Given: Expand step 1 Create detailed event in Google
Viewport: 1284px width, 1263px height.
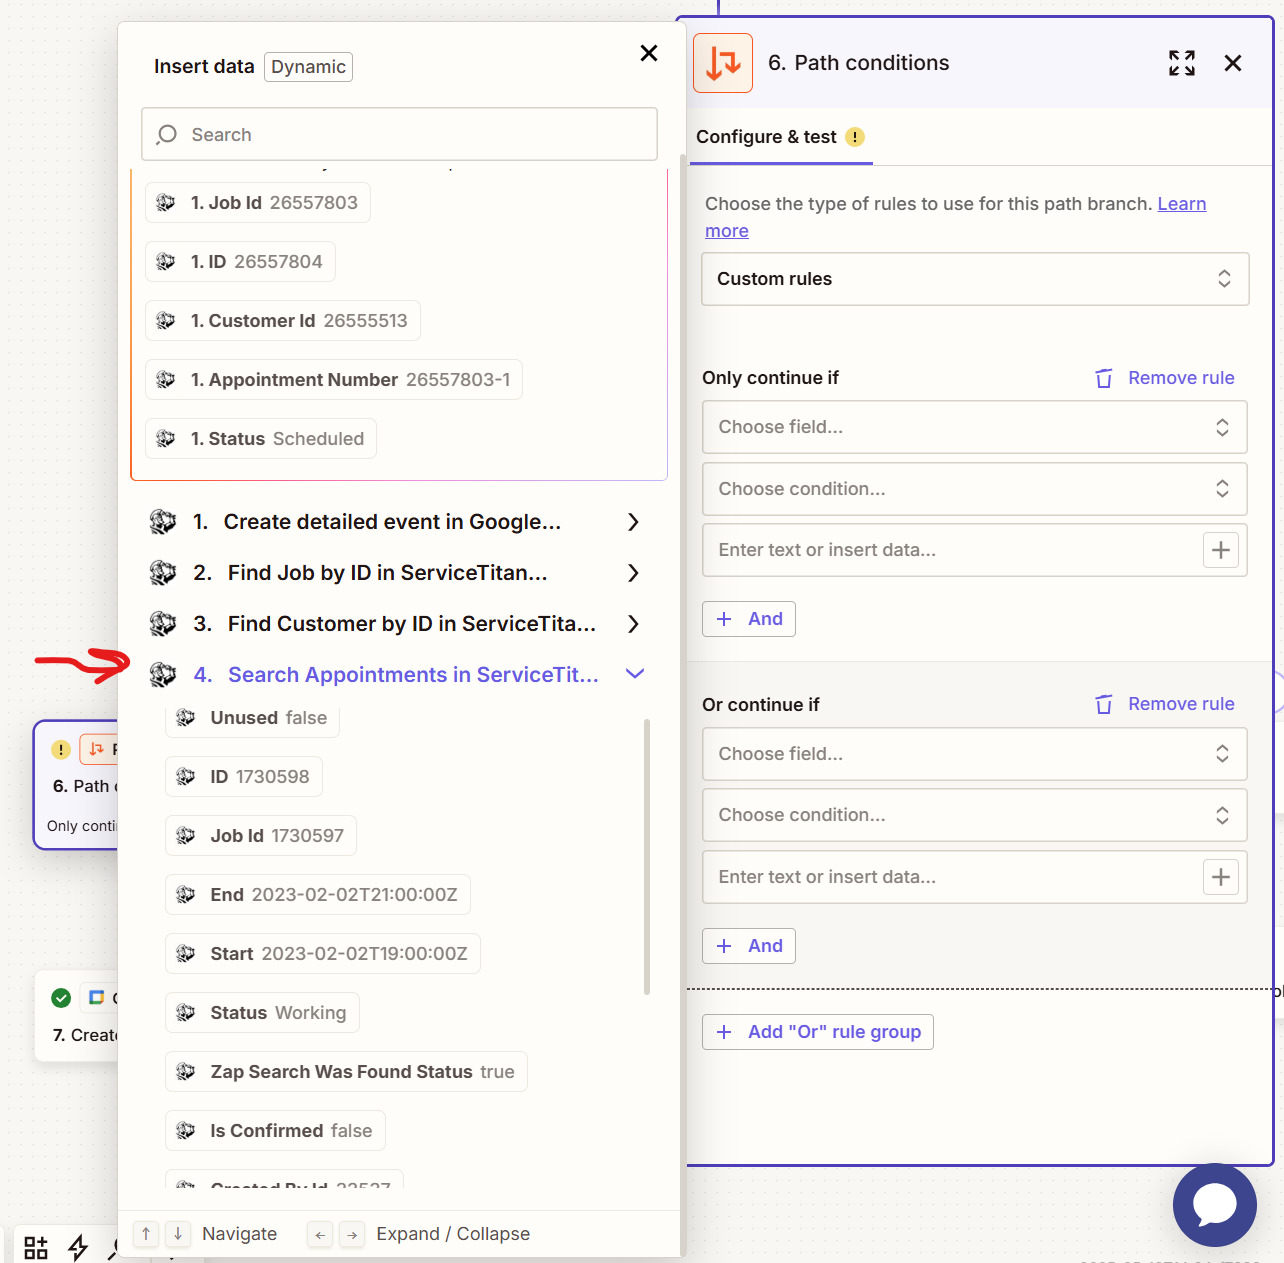Looking at the screenshot, I should coord(633,522).
